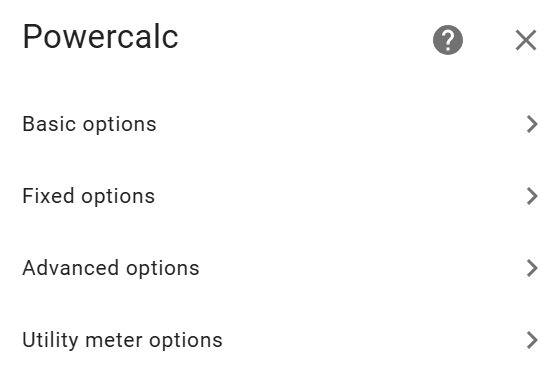
Task: Click the chevron arrow beside Utility meter options
Action: (532, 340)
